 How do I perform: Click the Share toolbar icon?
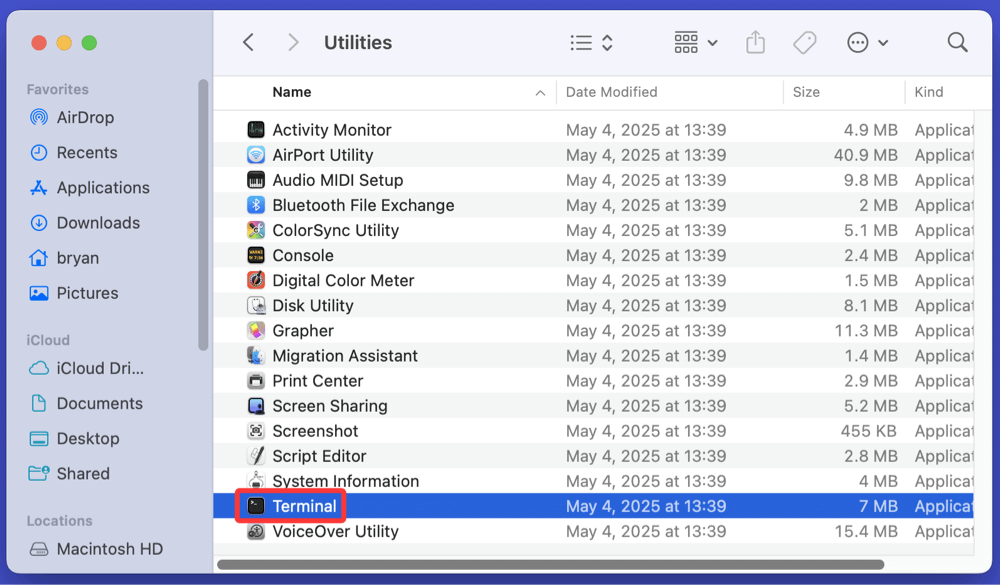click(755, 42)
